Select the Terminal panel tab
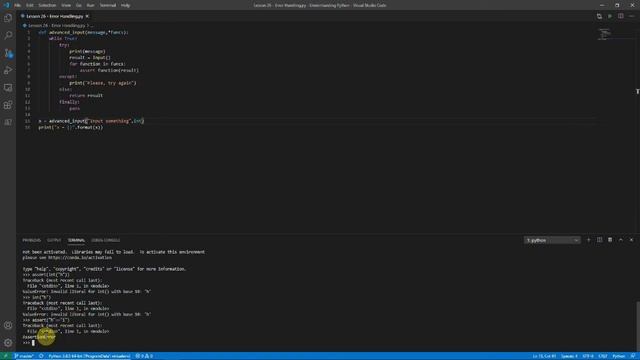The width and height of the screenshot is (640, 360). pyautogui.click(x=76, y=240)
